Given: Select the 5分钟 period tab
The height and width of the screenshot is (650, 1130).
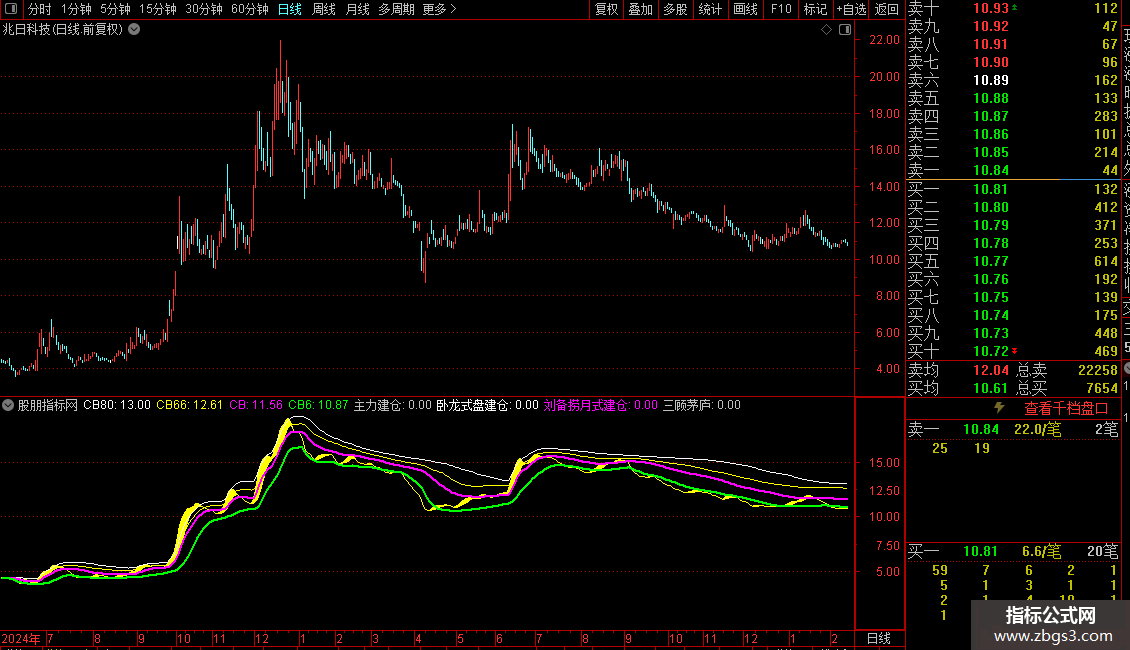Looking at the screenshot, I should (x=115, y=10).
